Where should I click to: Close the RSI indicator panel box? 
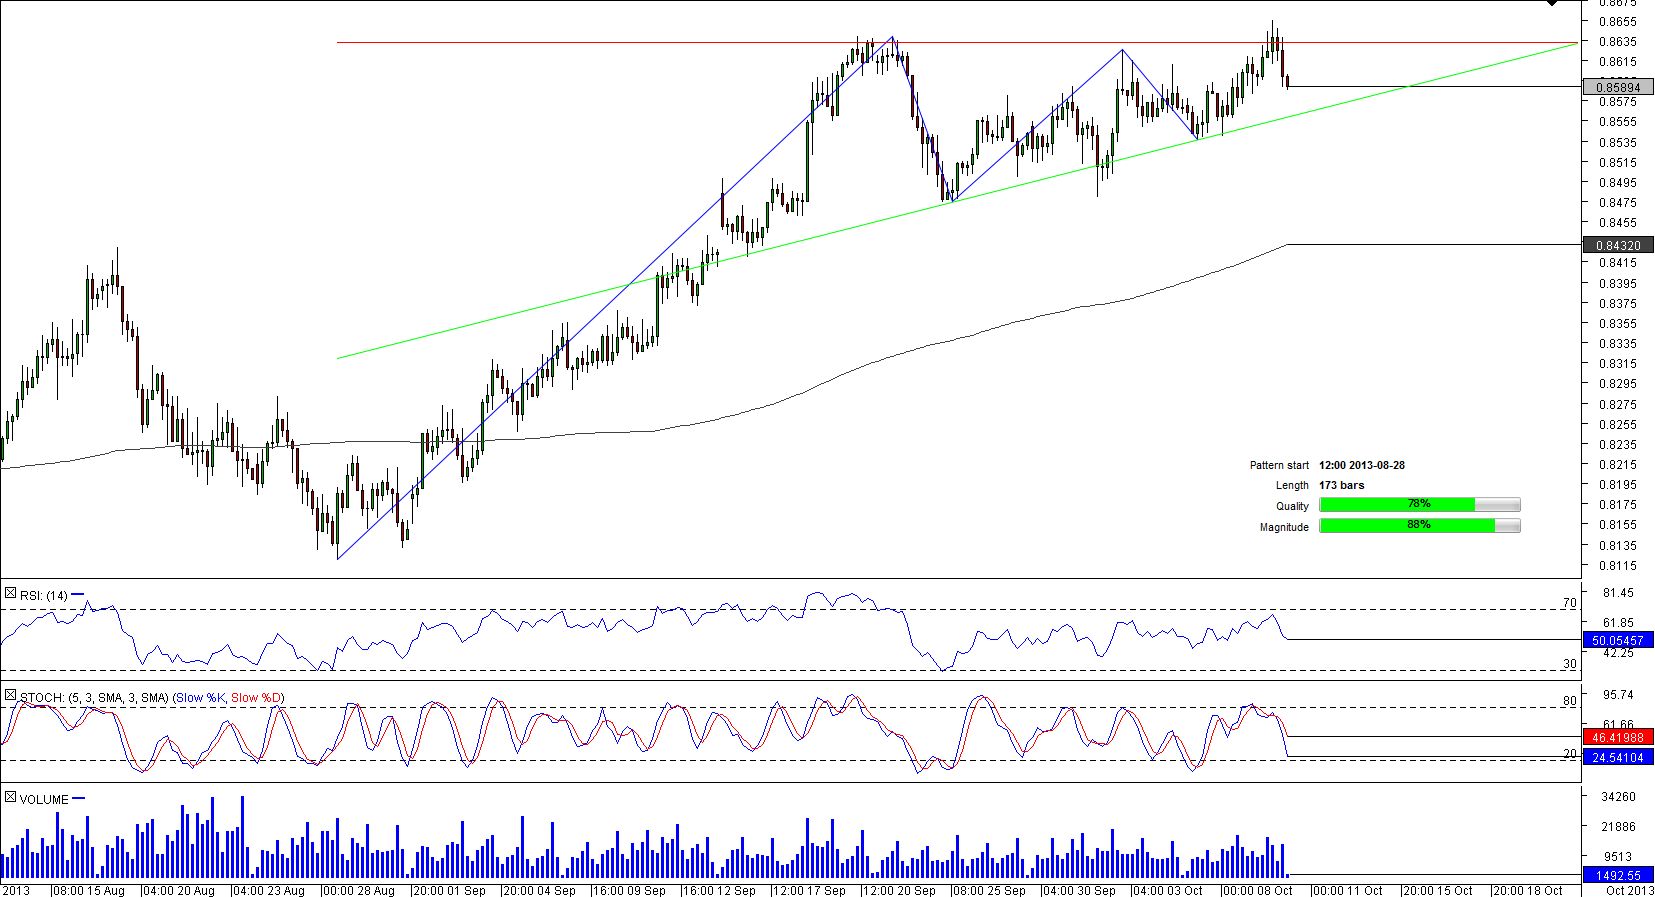click(x=10, y=594)
